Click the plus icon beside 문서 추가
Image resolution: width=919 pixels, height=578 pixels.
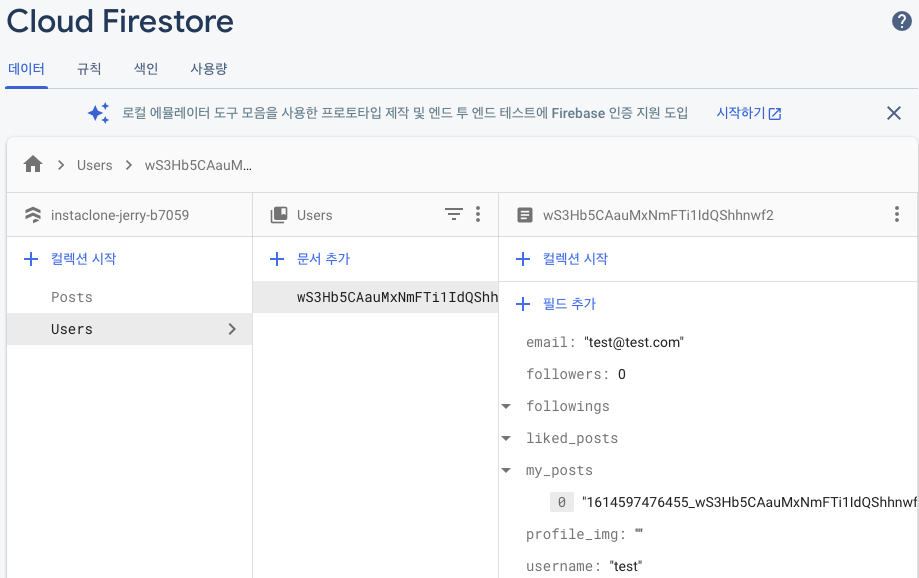point(277,259)
